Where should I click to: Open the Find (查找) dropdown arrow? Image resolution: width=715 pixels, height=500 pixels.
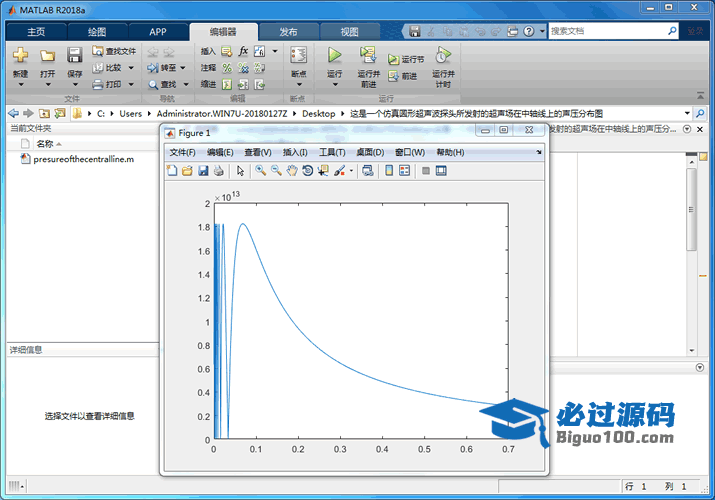tap(186, 84)
